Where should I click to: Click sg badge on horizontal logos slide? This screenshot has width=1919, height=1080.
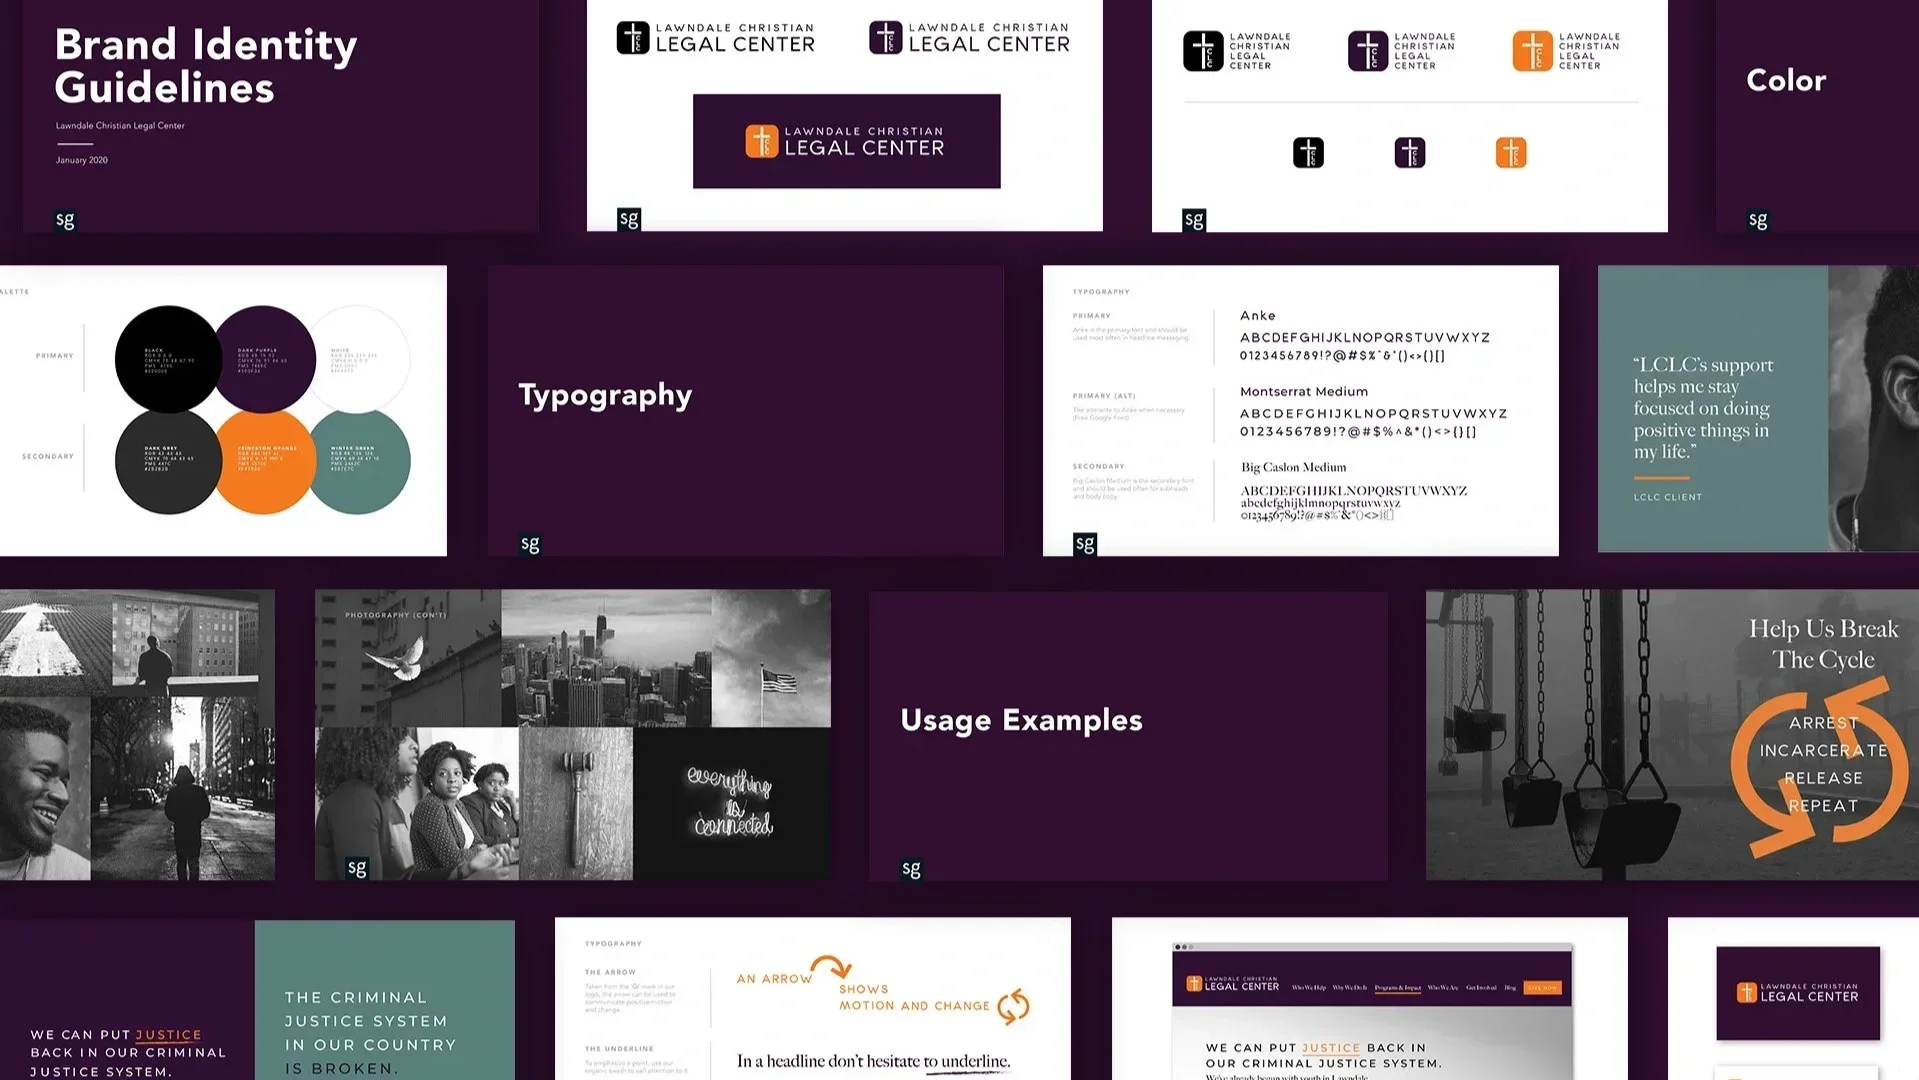pos(629,219)
